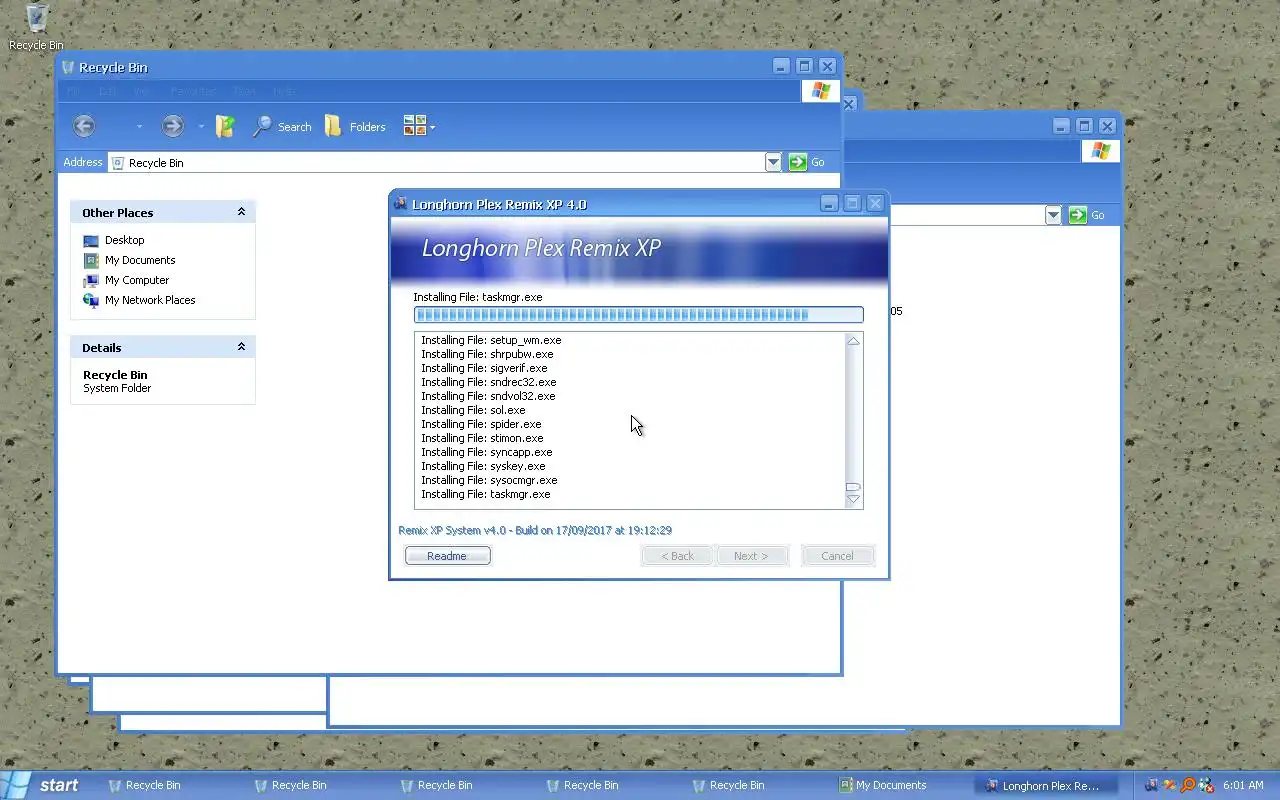Click the Readme button
Image resolution: width=1280 pixels, height=800 pixels.
tap(447, 556)
